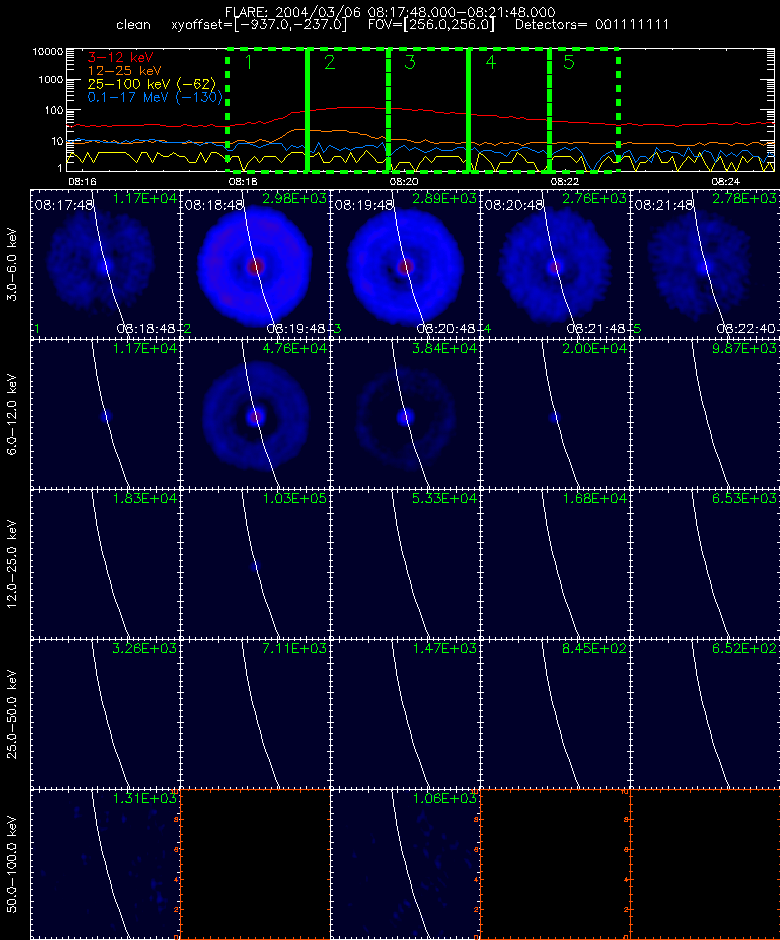Click the FLARE date and time title

point(390,12)
